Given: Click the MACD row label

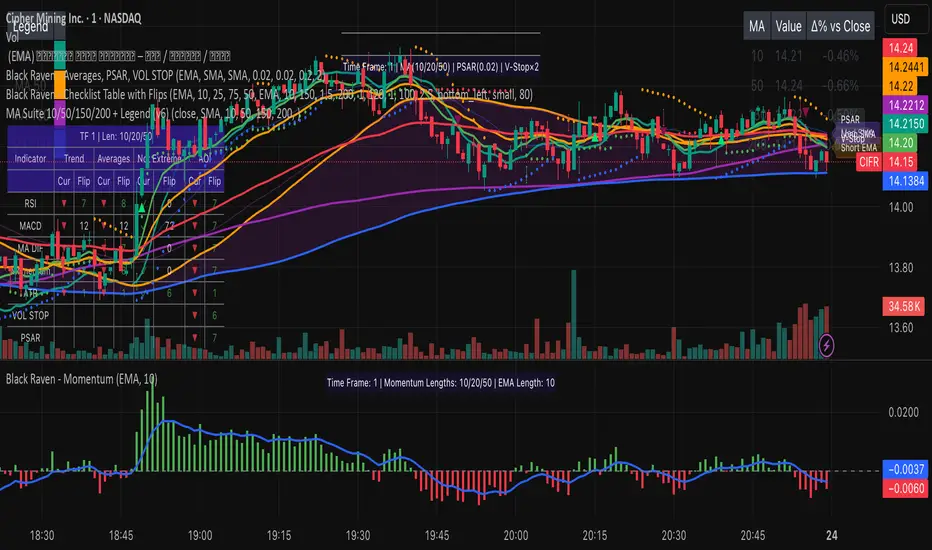Looking at the screenshot, I should [30, 226].
